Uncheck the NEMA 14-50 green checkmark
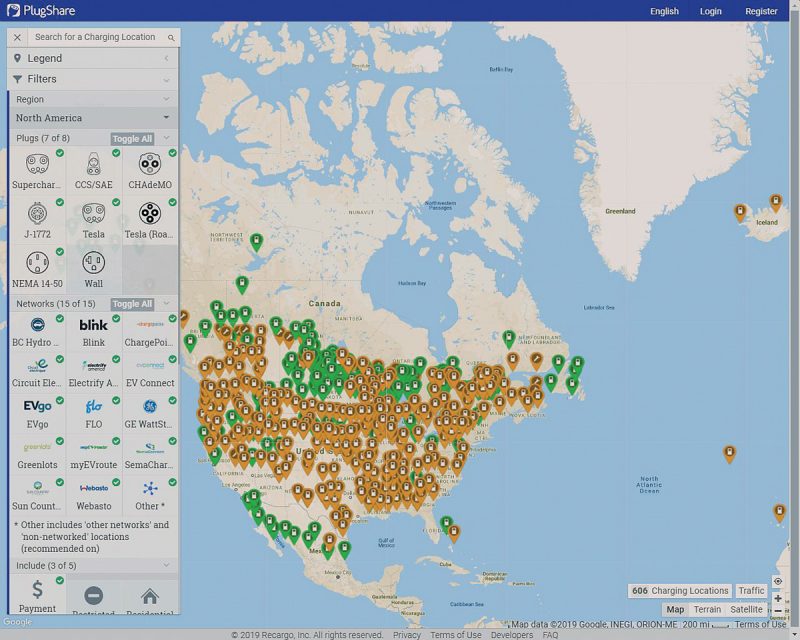This screenshot has width=800, height=640. [x=60, y=252]
